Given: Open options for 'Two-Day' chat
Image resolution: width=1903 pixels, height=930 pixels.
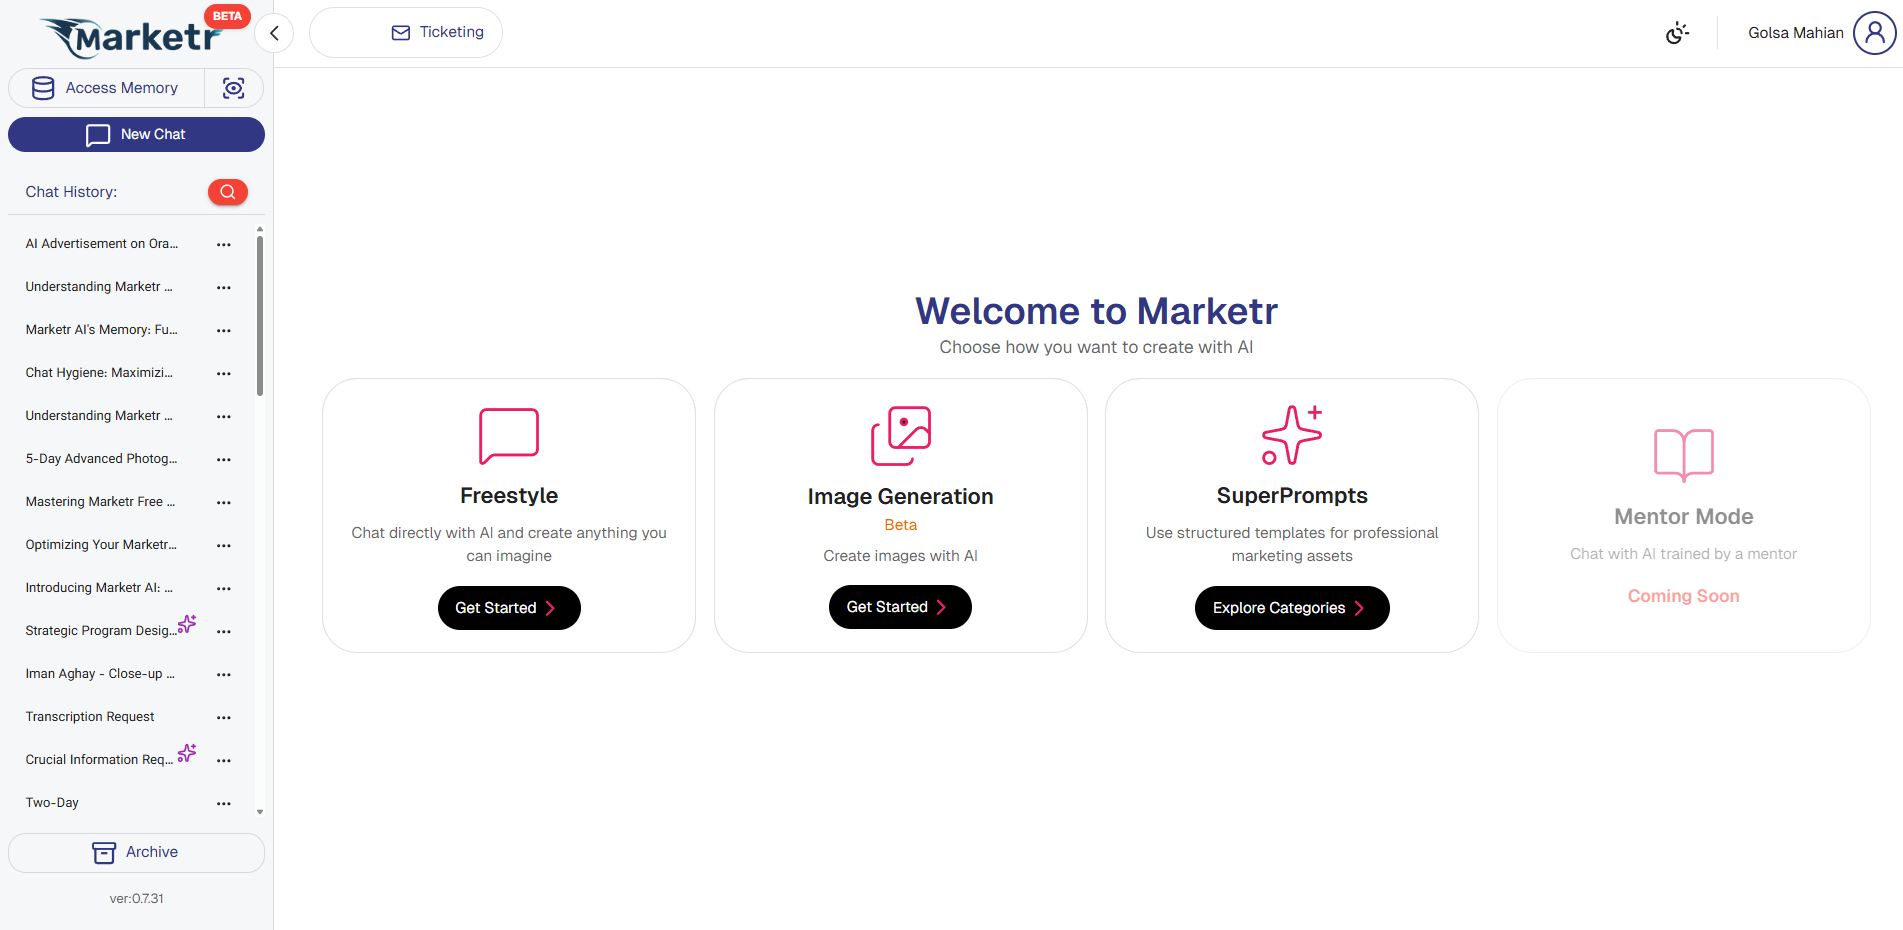Looking at the screenshot, I should click(x=224, y=804).
